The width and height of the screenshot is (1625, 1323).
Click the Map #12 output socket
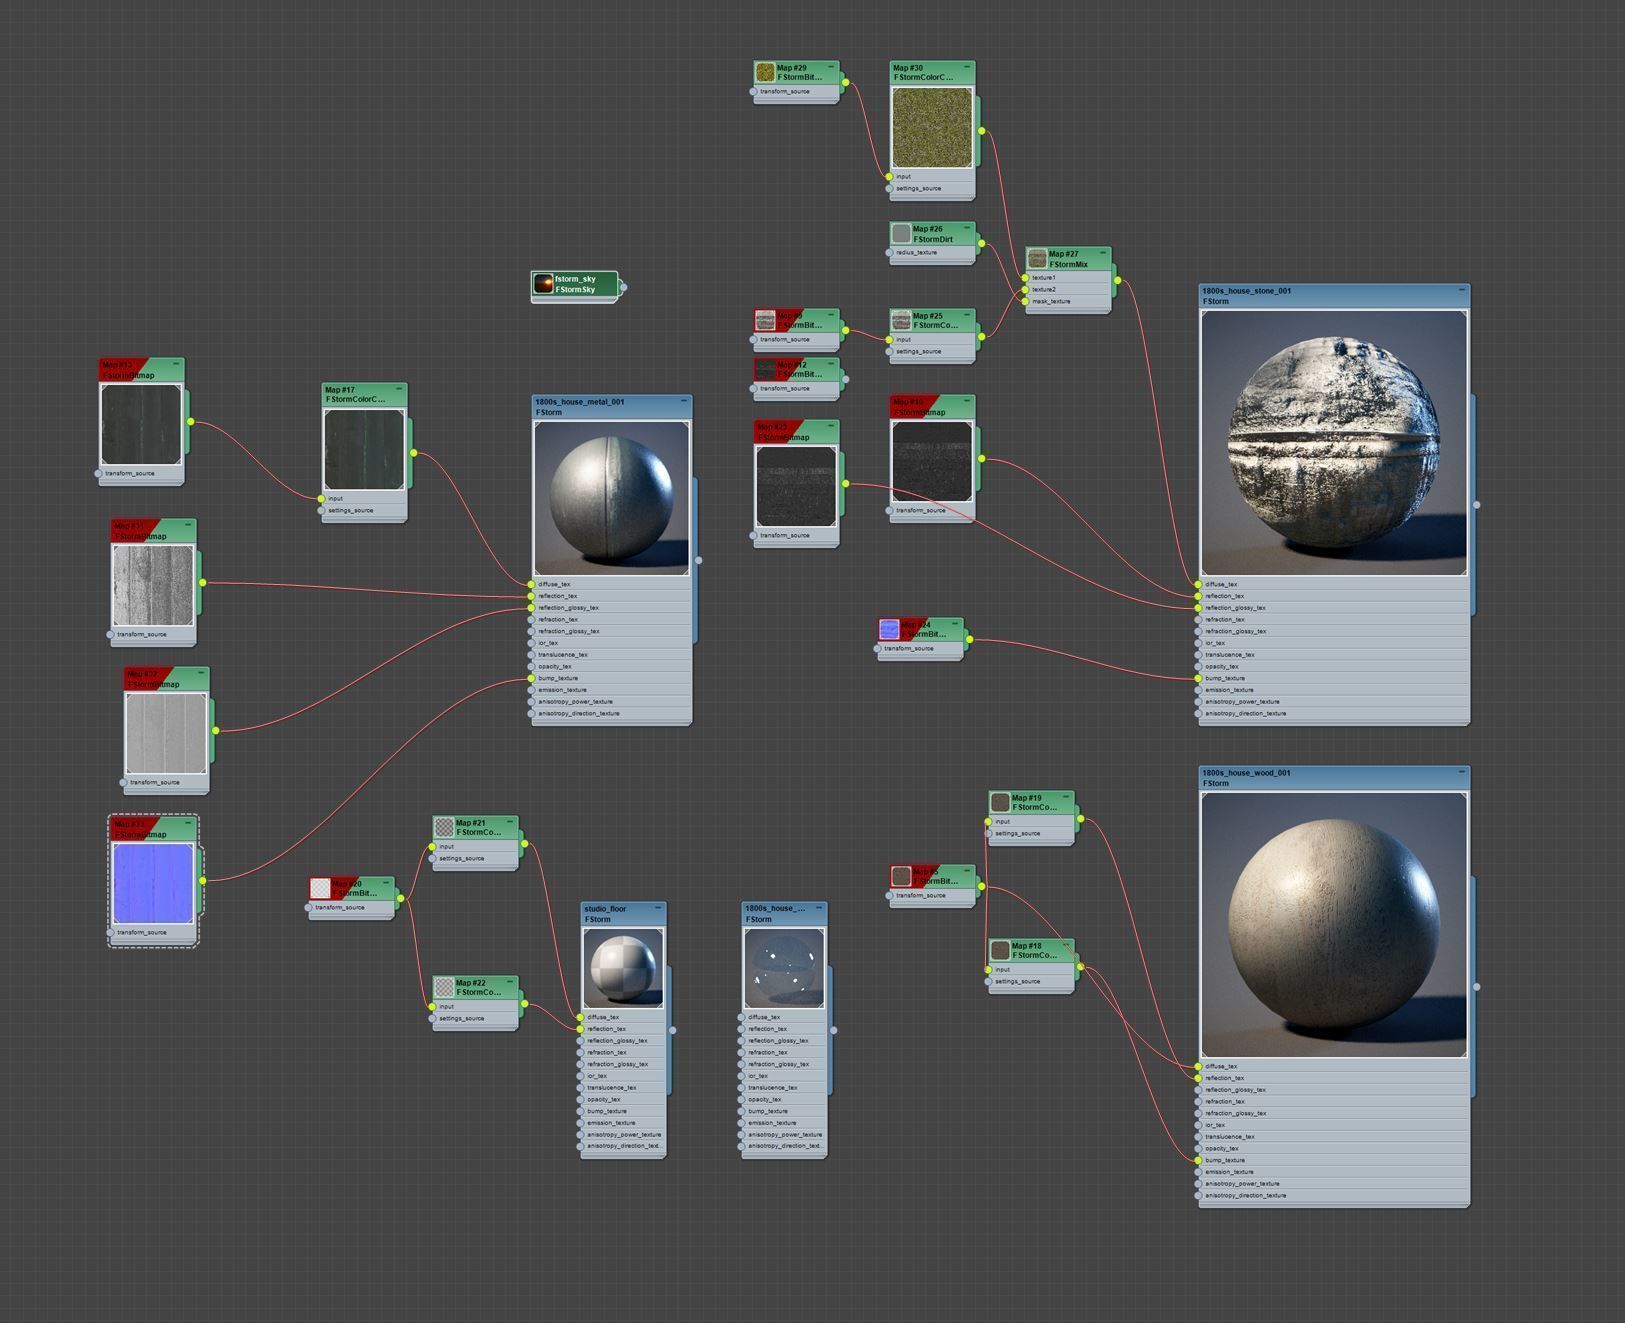coord(845,379)
